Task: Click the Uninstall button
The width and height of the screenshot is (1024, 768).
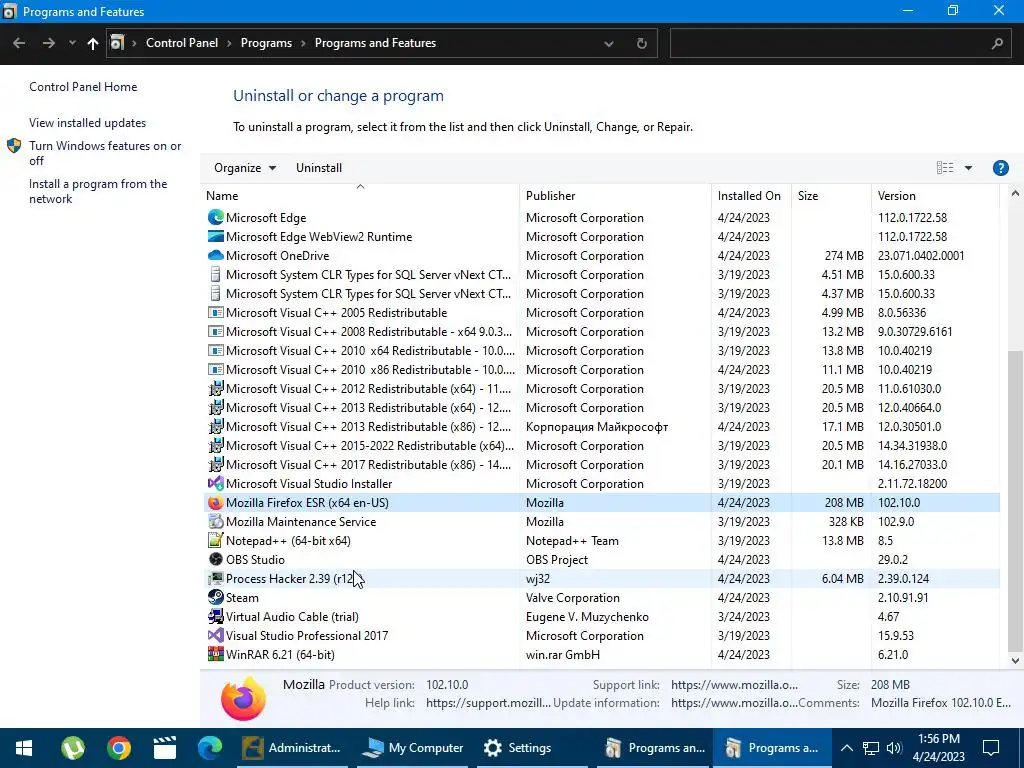Action: point(319,168)
